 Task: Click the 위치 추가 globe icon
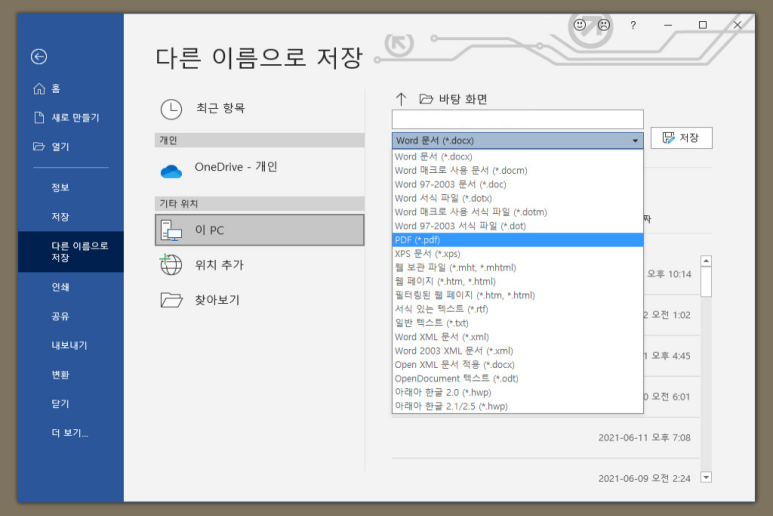click(171, 265)
